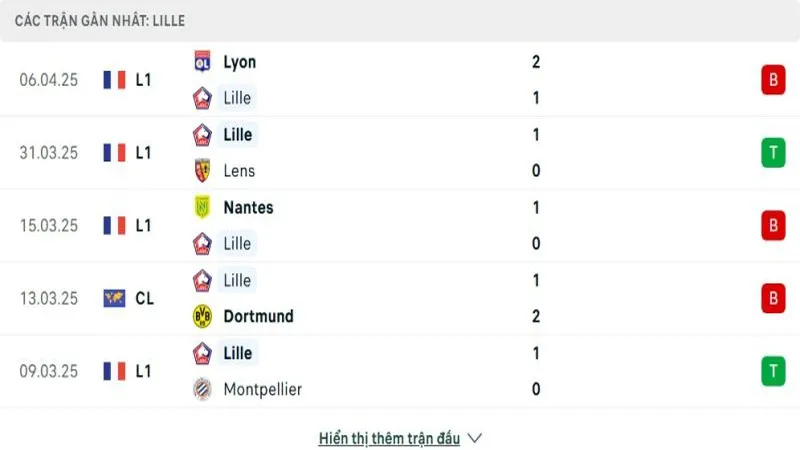
Task: Click the Champions League competition flag icon
Action: click(114, 298)
